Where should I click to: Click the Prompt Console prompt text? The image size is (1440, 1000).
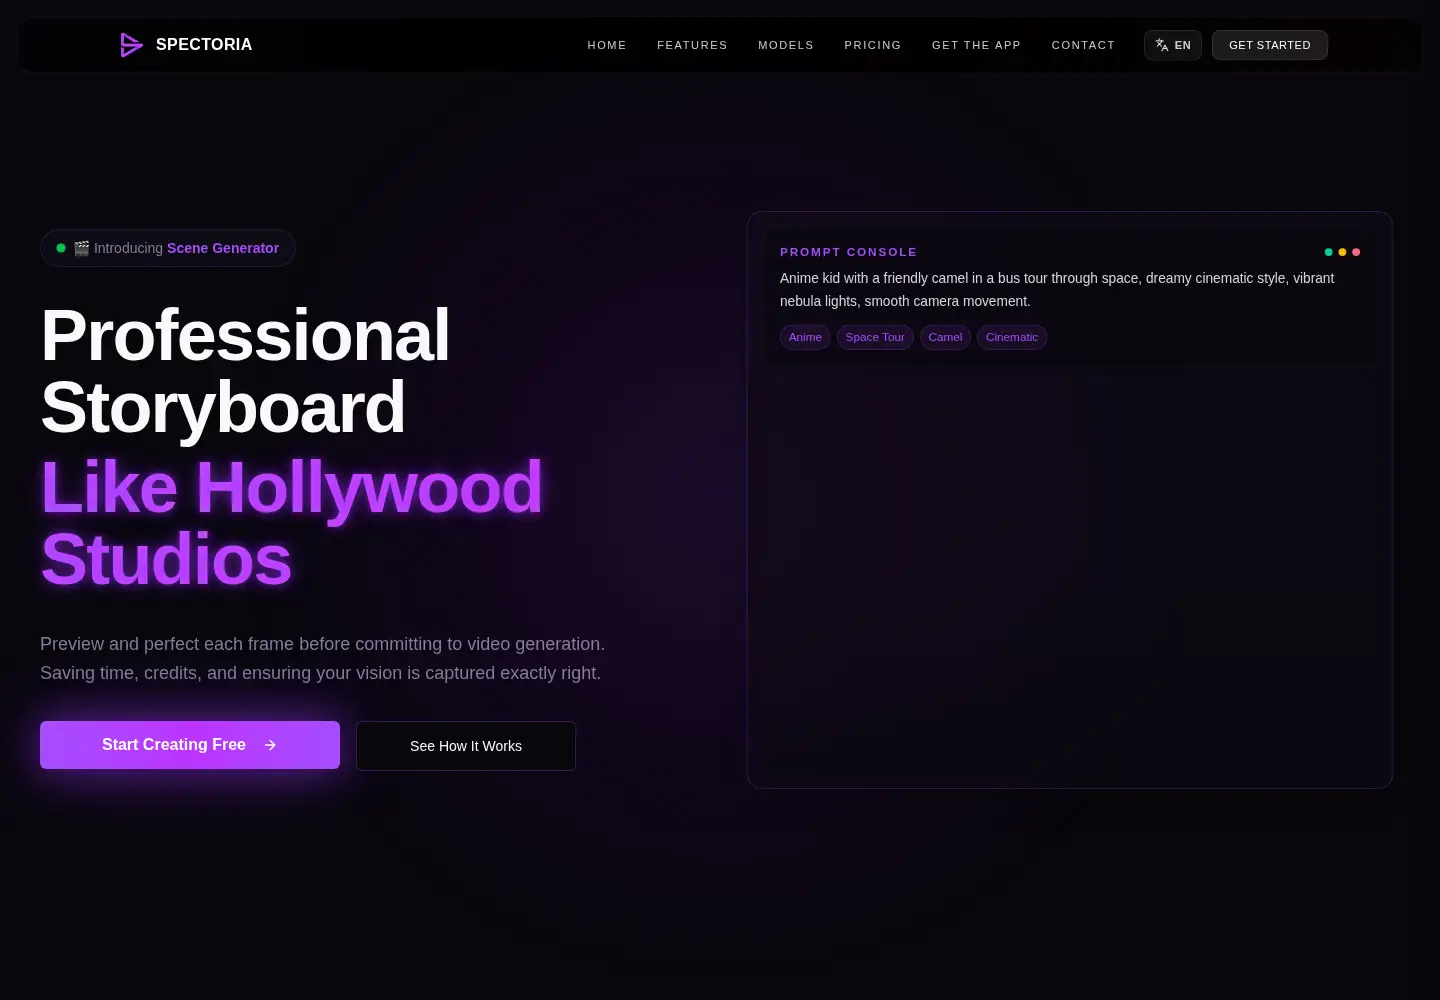click(1057, 290)
